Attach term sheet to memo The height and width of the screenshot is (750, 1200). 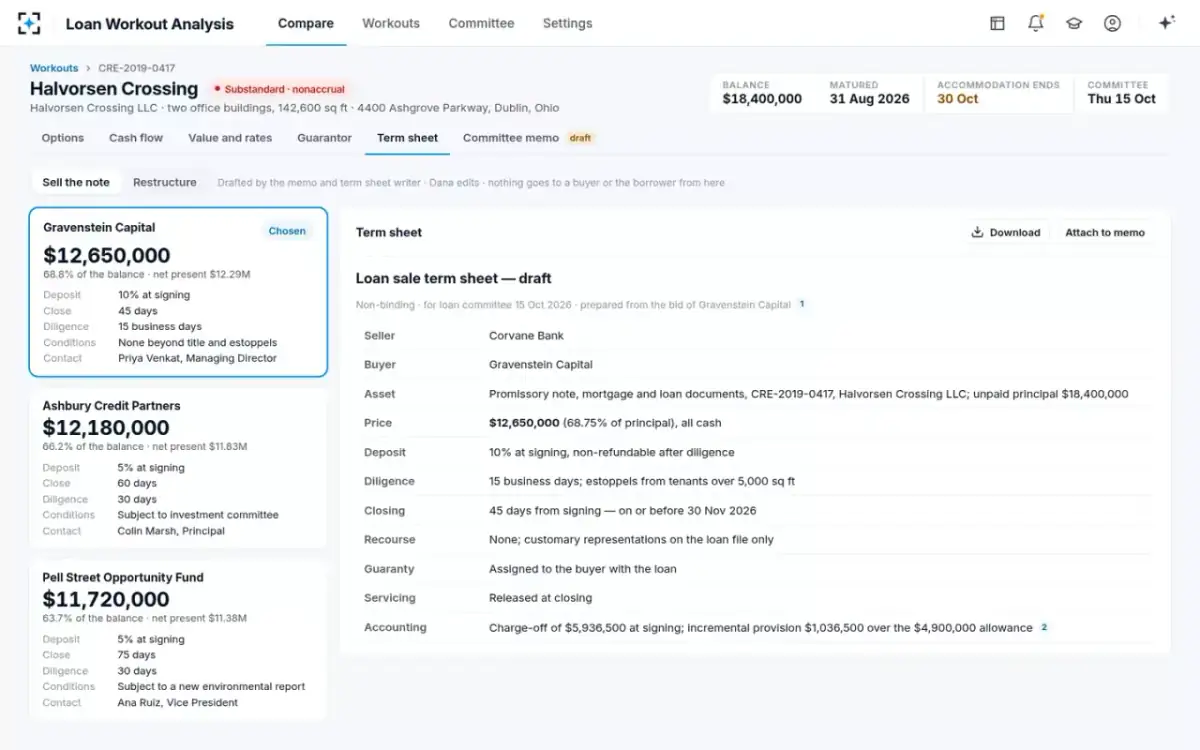[1104, 232]
